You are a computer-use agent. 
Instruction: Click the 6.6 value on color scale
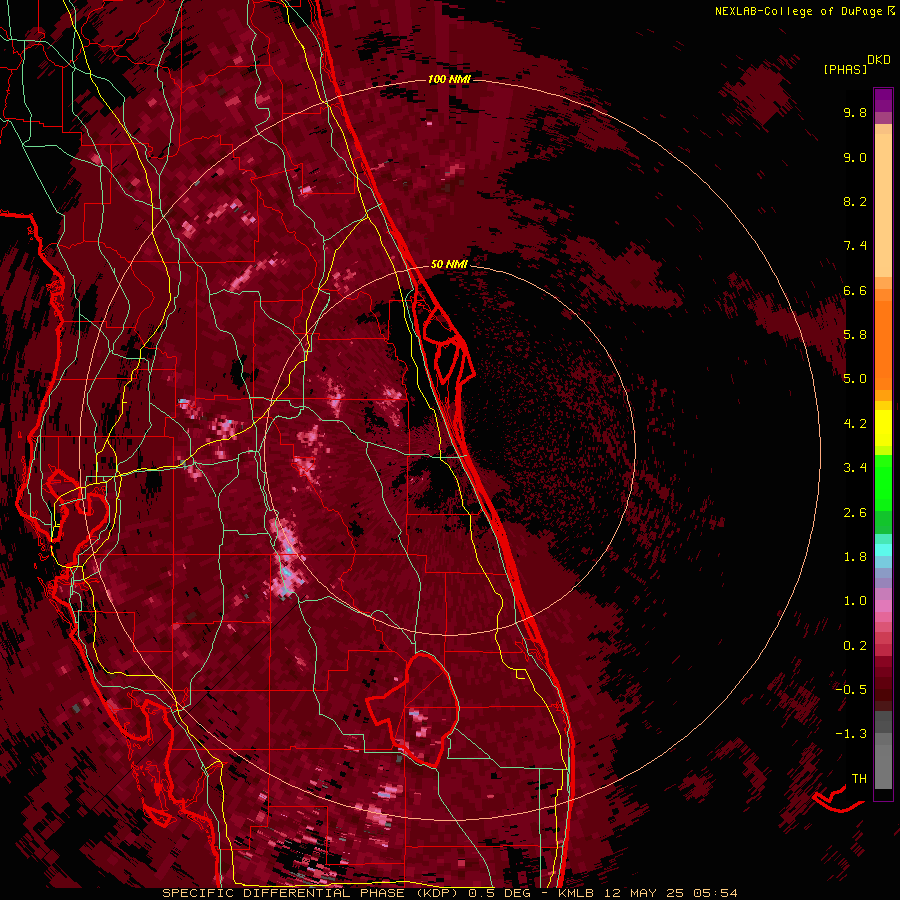pyautogui.click(x=855, y=290)
